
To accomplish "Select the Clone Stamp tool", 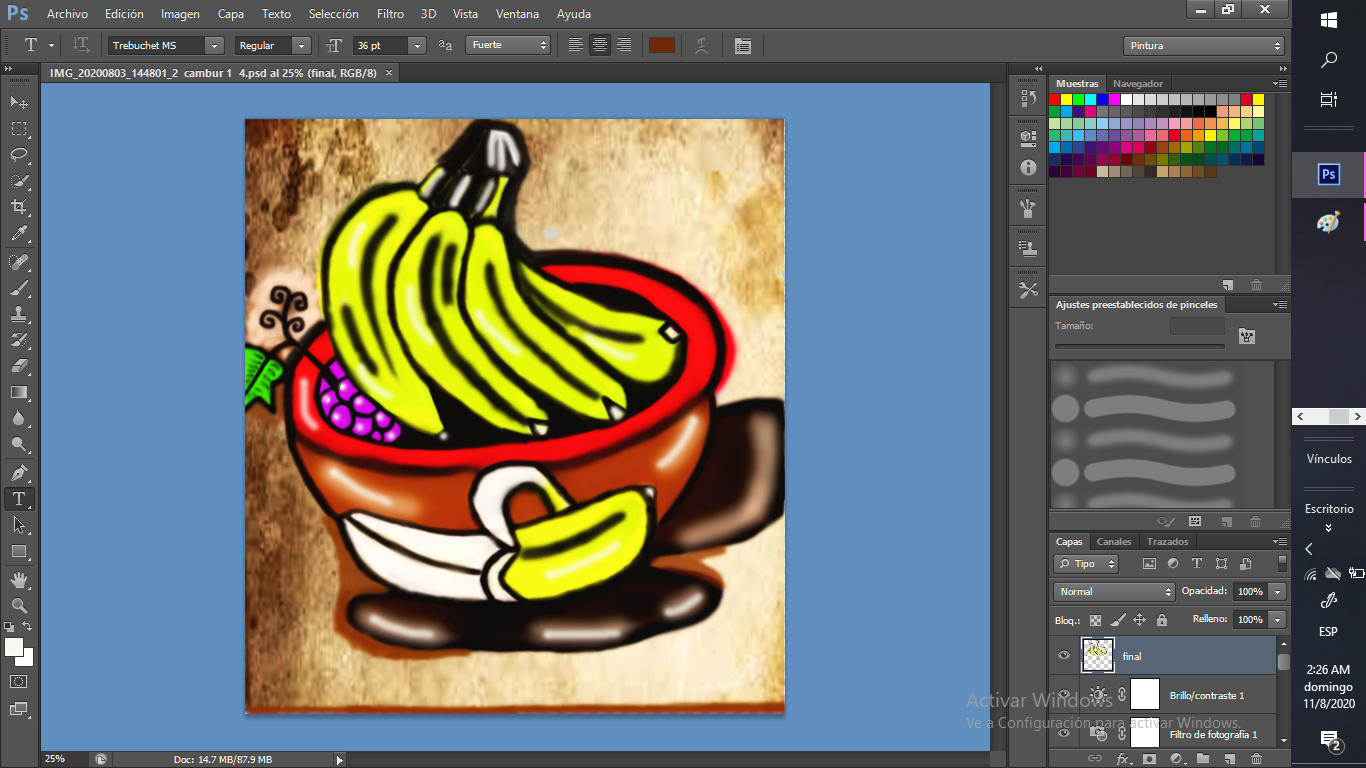I will pos(19,314).
